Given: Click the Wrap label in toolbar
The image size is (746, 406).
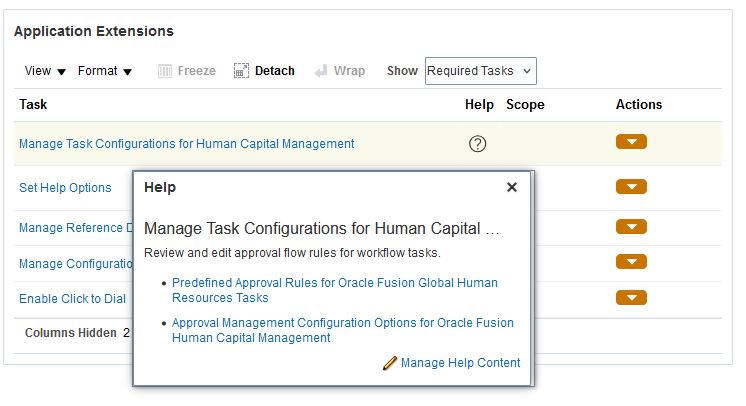Looking at the screenshot, I should point(349,71).
